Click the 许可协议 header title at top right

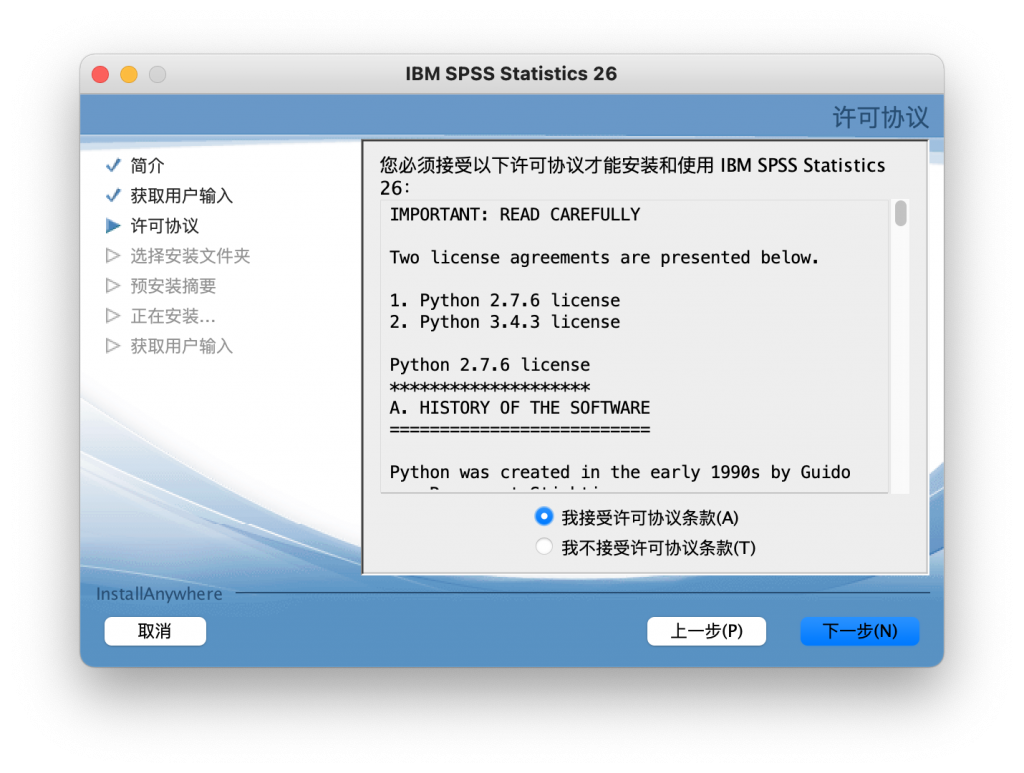tap(880, 118)
